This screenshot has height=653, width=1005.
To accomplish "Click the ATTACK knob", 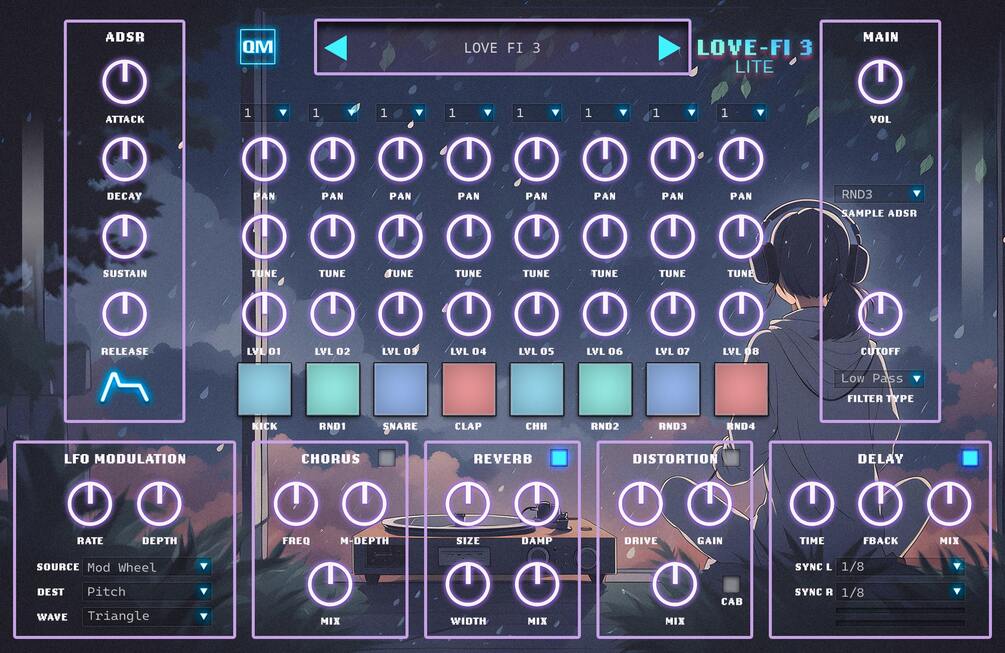I will [x=124, y=82].
